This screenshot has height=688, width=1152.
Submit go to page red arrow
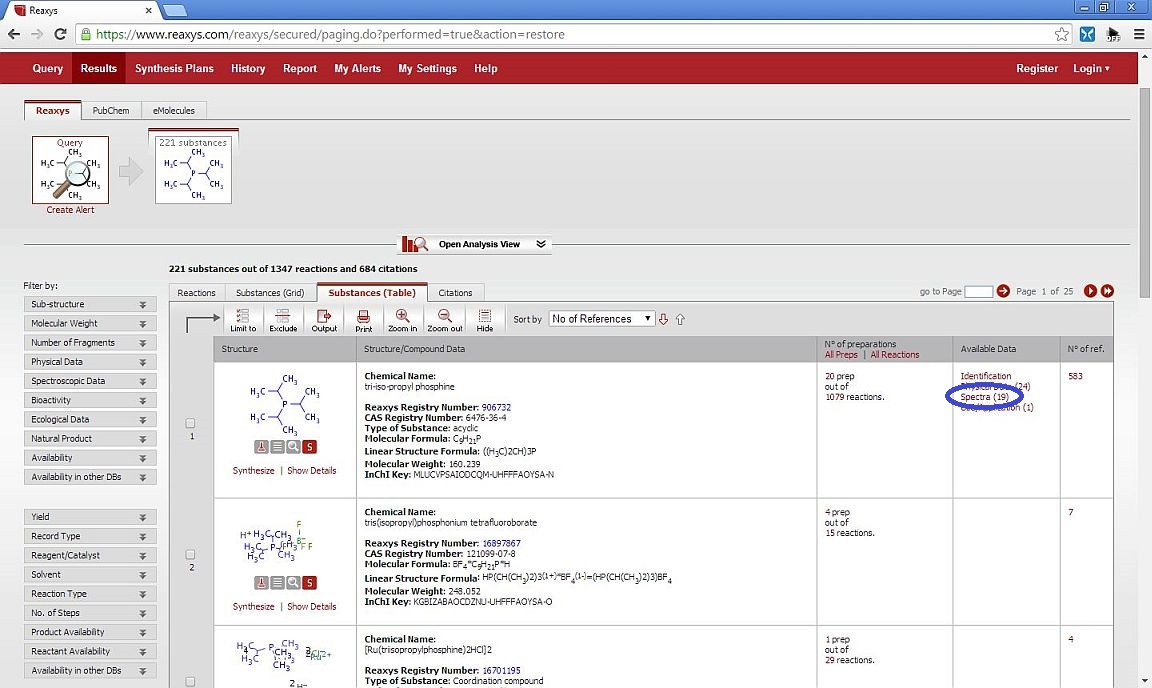coord(1004,291)
